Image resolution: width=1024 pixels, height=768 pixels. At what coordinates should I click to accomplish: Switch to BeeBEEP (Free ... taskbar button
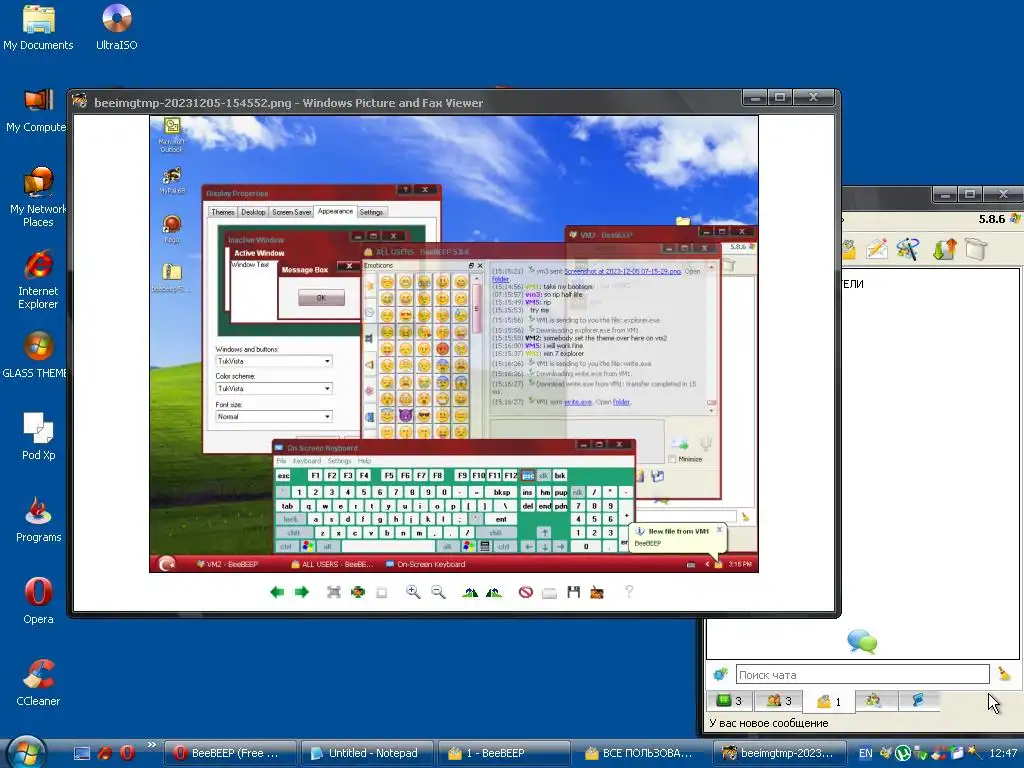tap(229, 753)
